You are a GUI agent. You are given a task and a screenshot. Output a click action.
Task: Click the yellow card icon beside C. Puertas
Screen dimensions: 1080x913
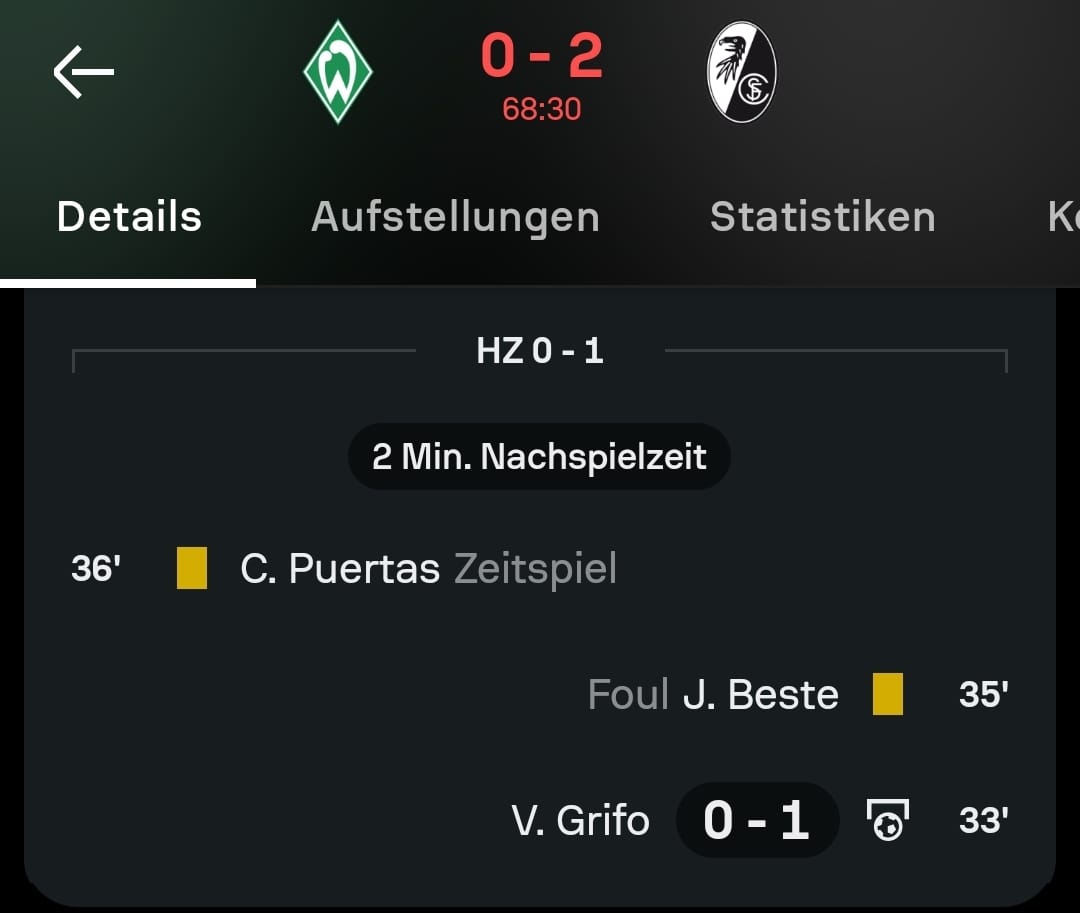coord(192,569)
